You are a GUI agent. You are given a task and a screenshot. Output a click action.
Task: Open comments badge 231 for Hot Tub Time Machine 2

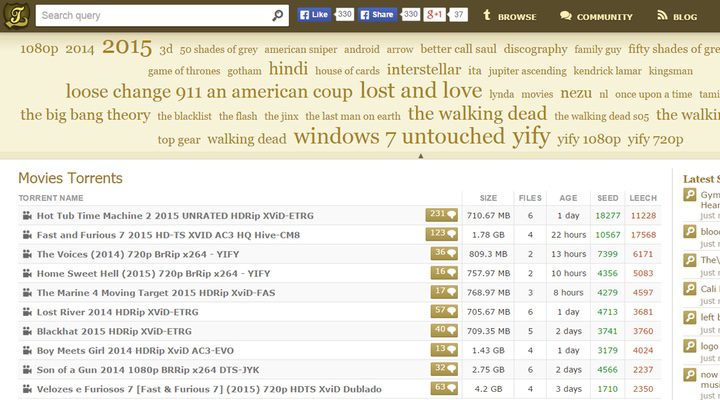(x=441, y=215)
